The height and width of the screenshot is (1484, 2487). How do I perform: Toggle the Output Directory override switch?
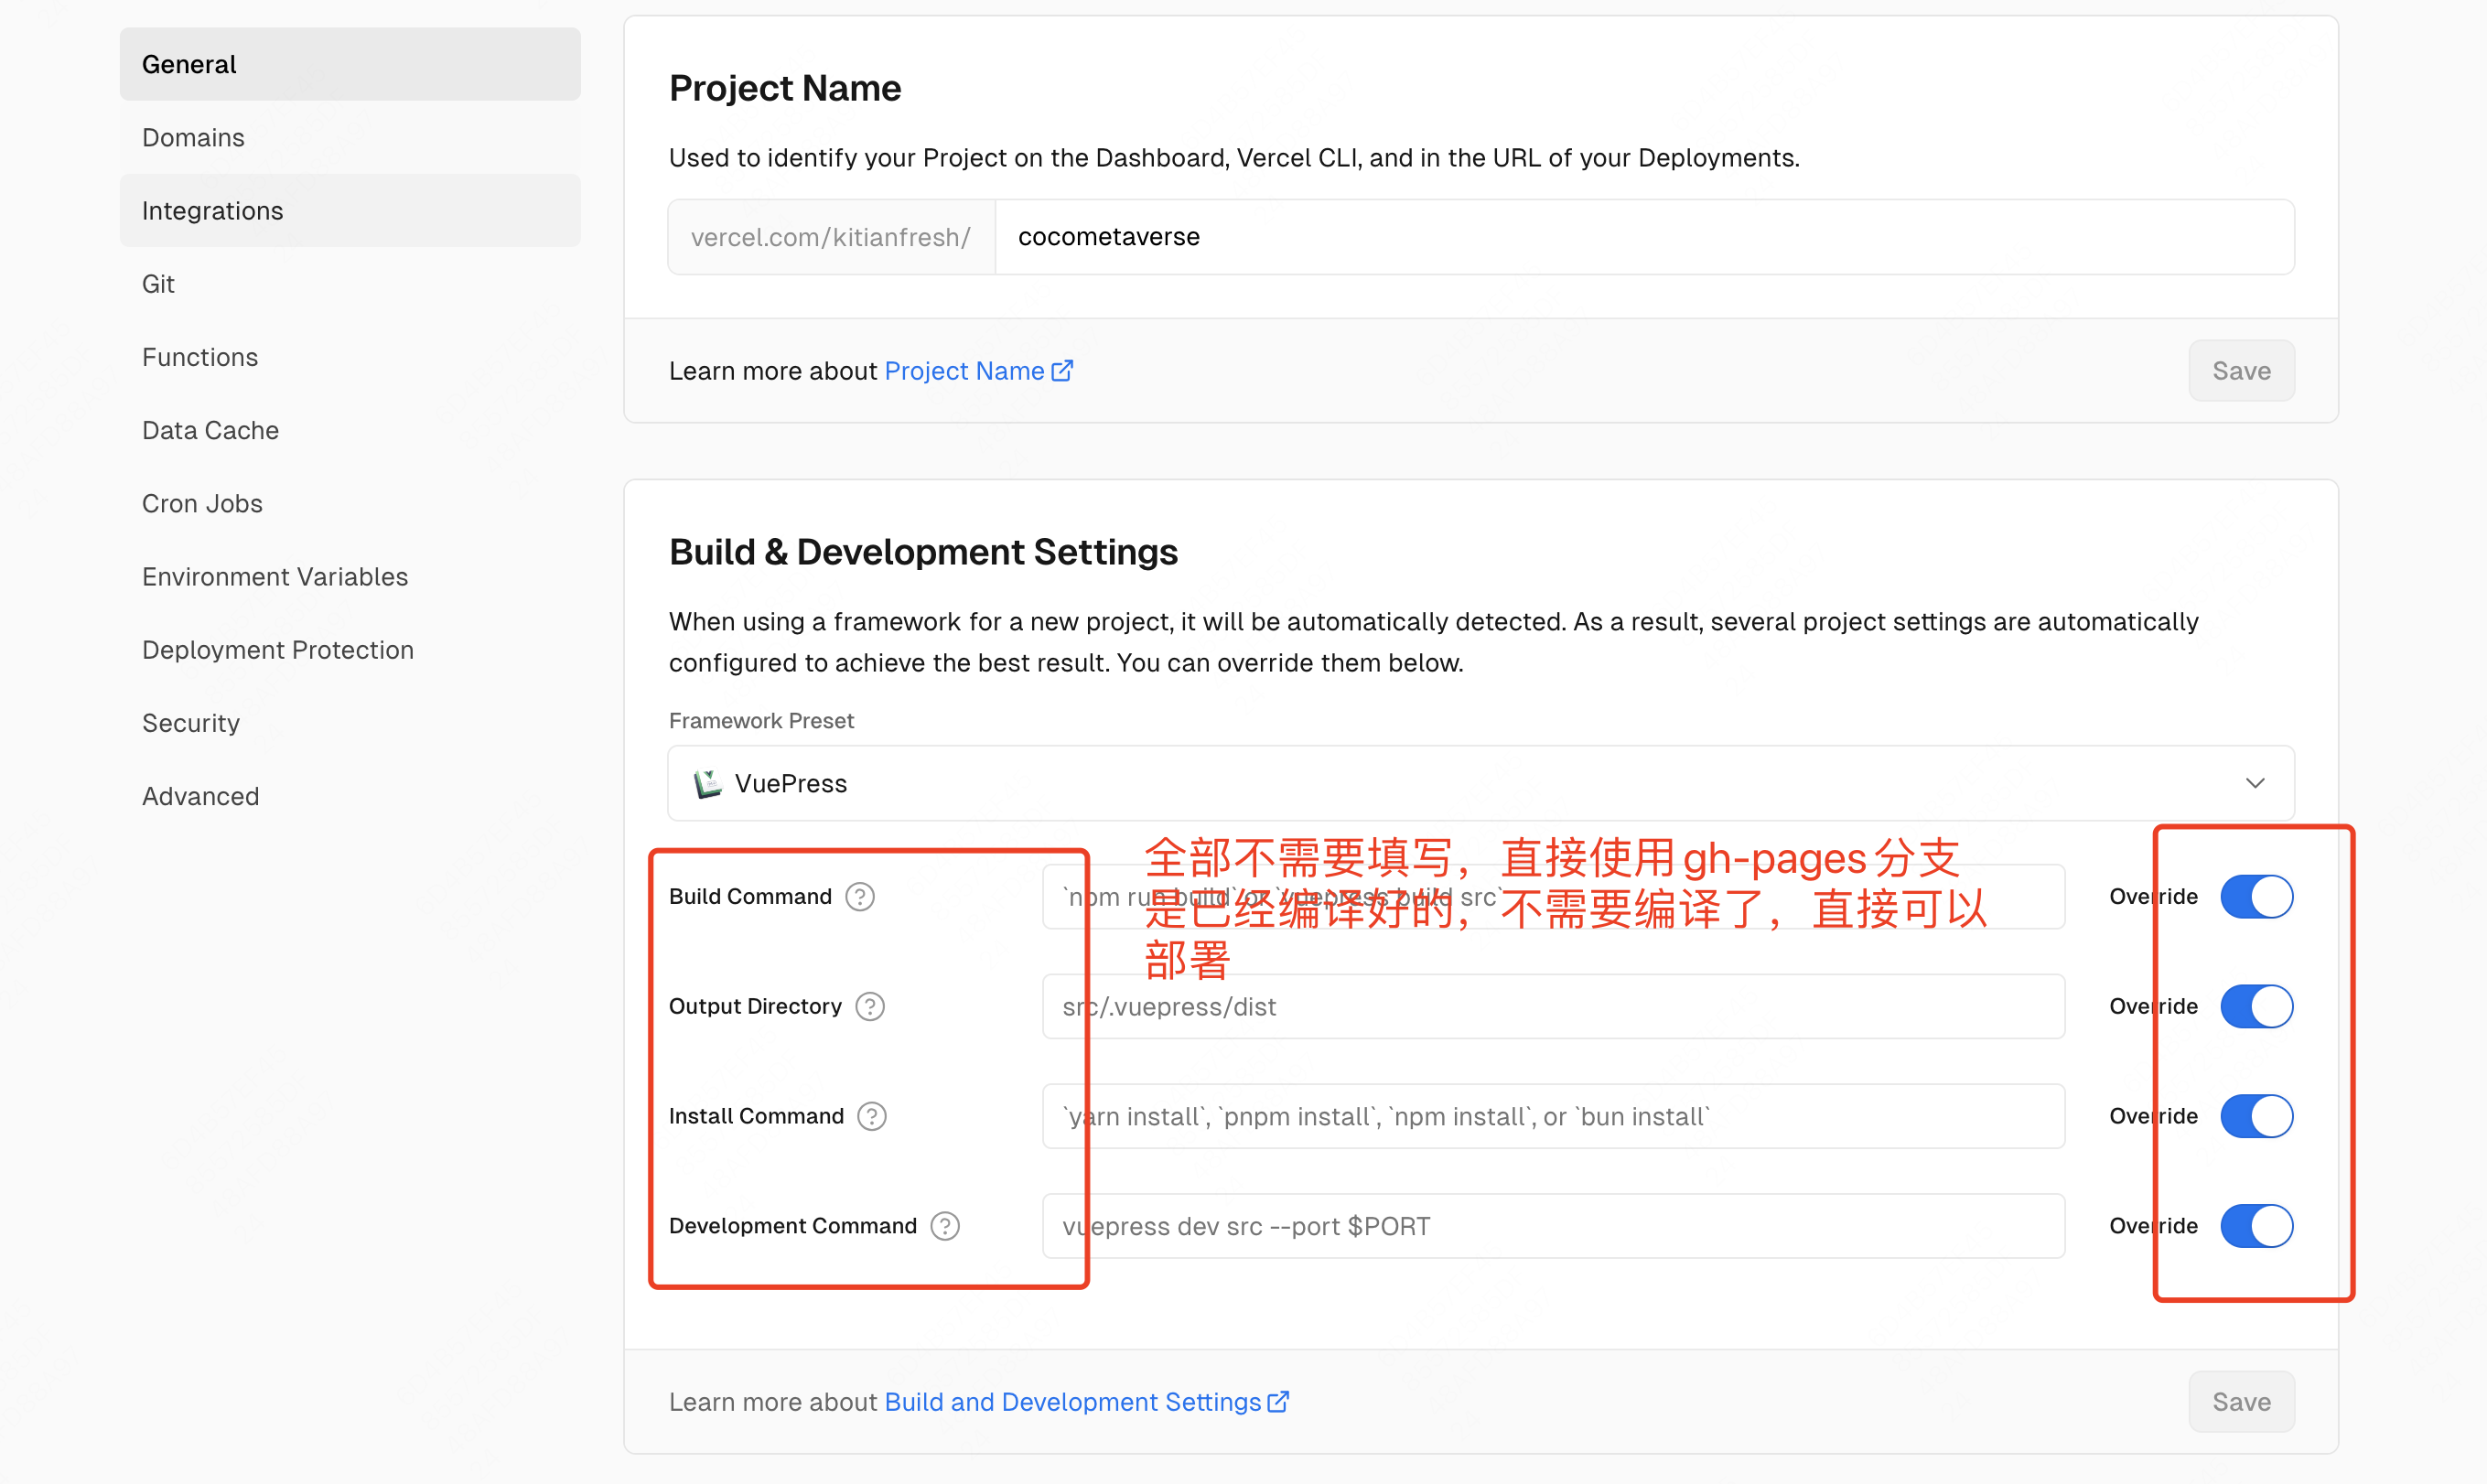2256,1007
